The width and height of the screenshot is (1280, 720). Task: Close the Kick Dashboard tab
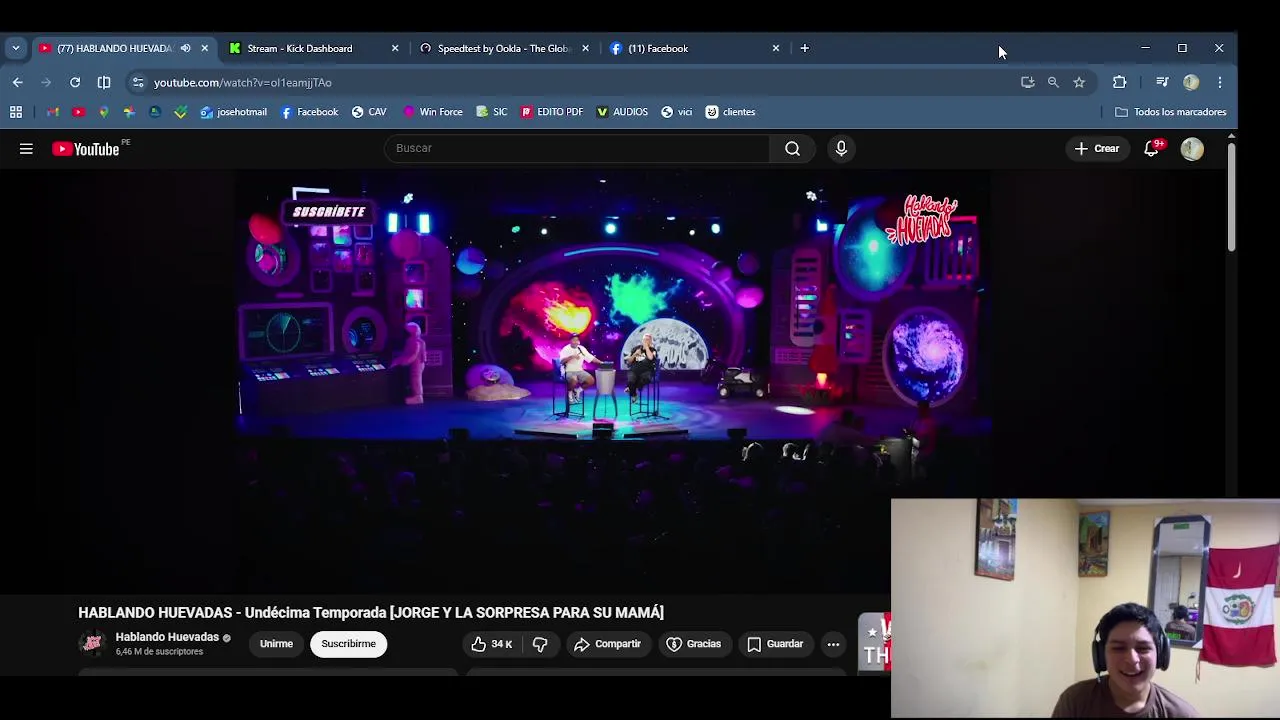395,48
